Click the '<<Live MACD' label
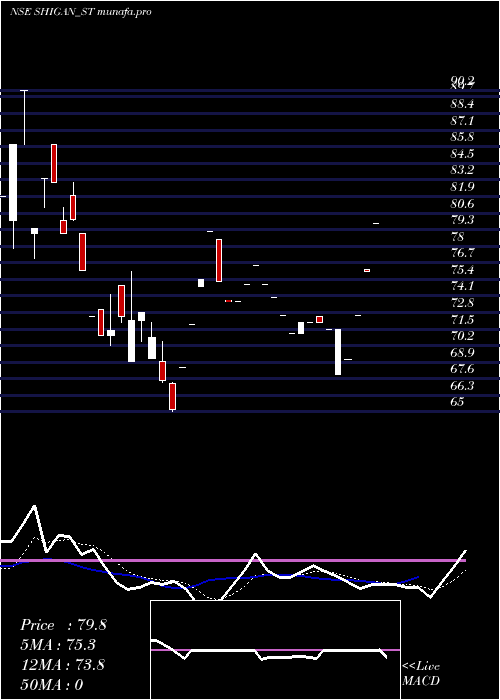 tap(421, 673)
